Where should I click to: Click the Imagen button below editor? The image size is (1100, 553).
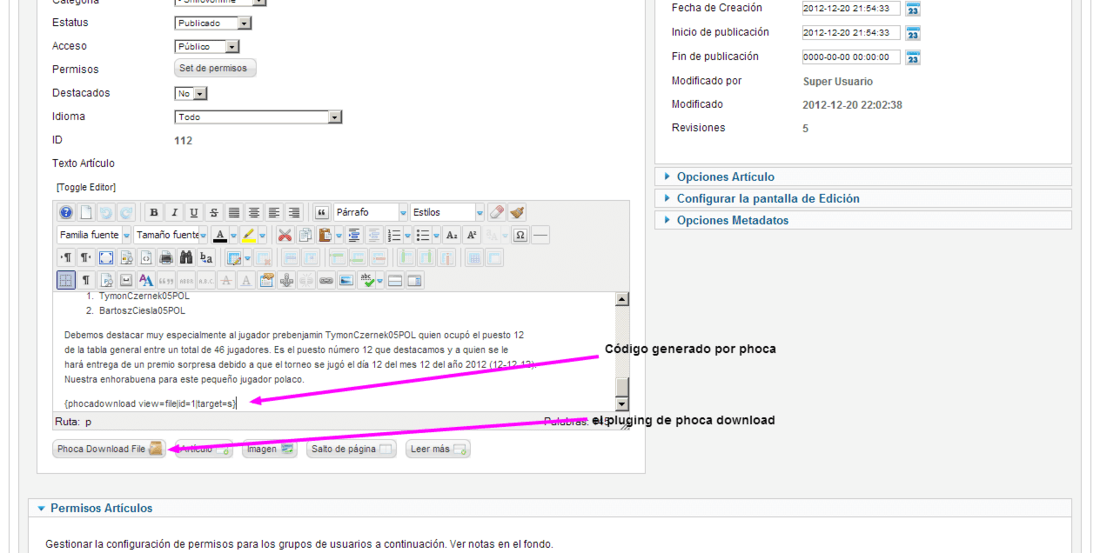pos(269,449)
